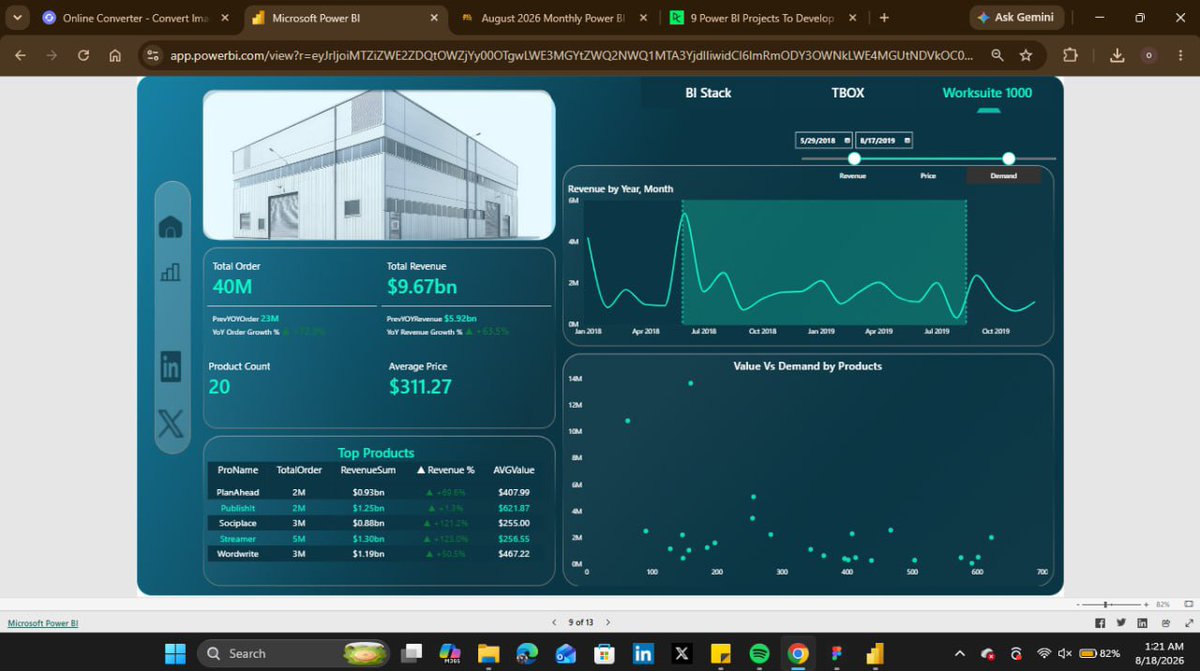This screenshot has width=1200, height=671.
Task: Show hidden system tray icons
Action: (958, 653)
